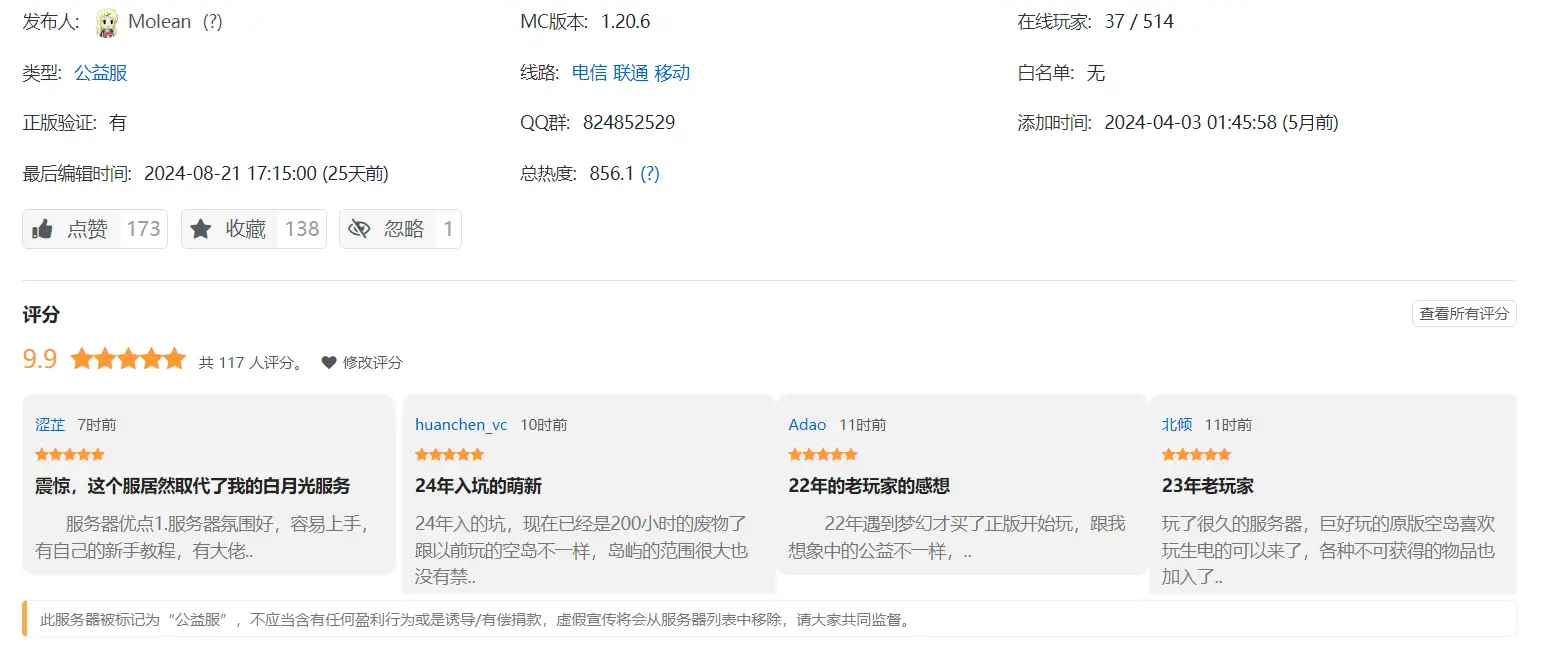Select the 电信 line link
This screenshot has width=1551, height=647.
[589, 72]
